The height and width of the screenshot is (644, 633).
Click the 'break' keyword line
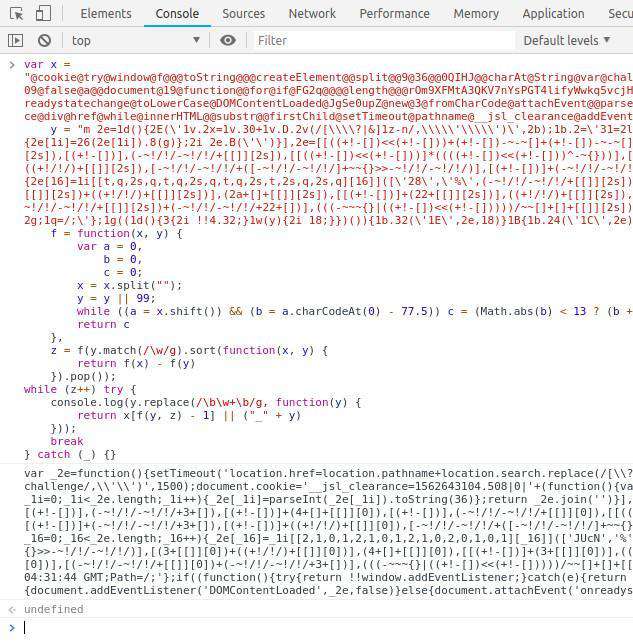pyautogui.click(x=67, y=441)
